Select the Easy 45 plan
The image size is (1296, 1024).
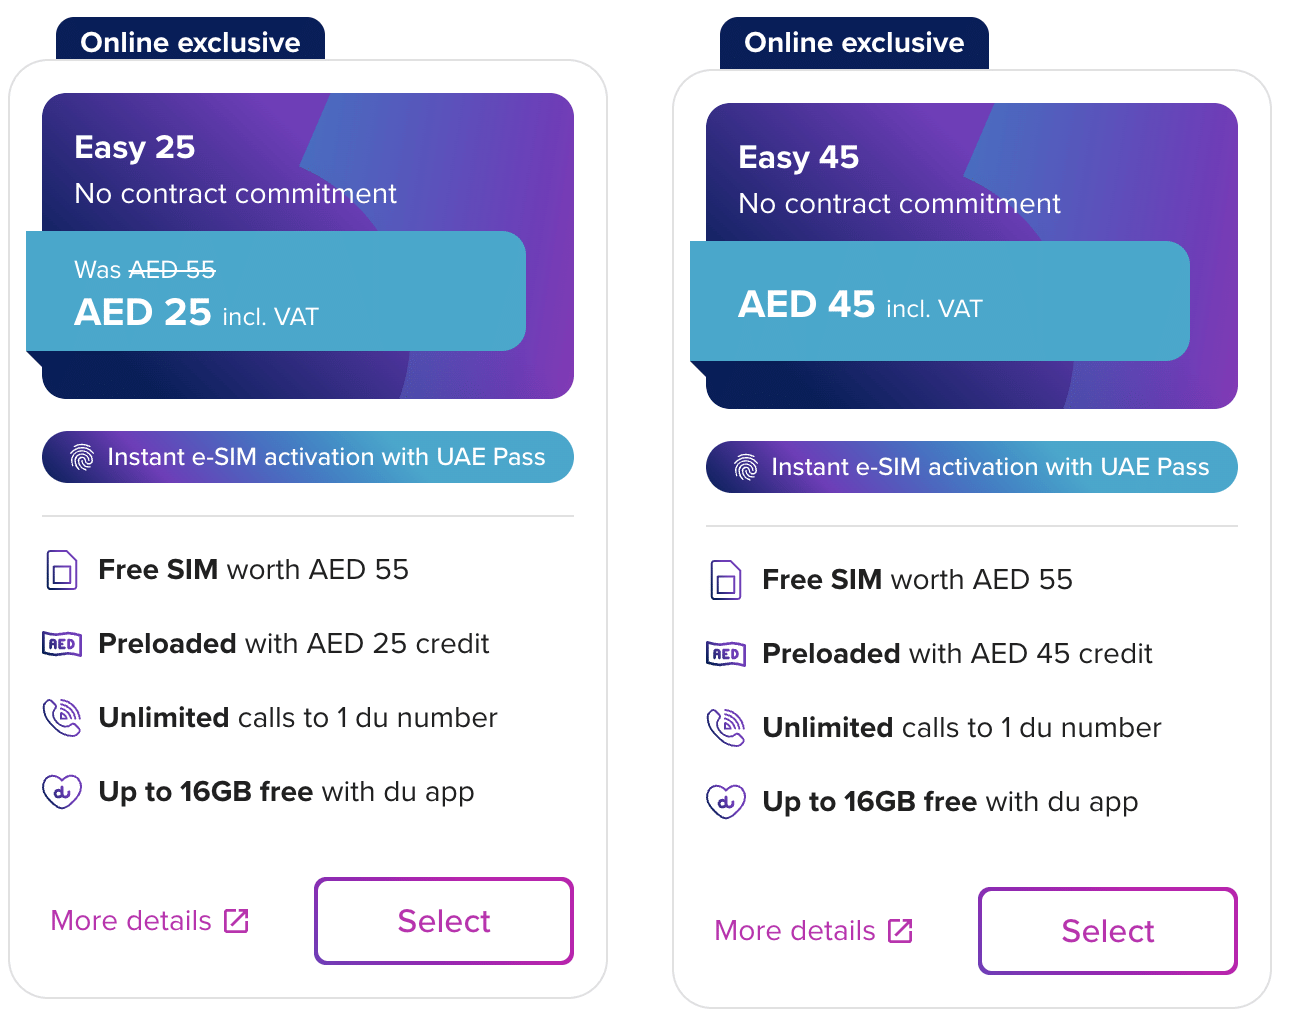[x=1108, y=931]
